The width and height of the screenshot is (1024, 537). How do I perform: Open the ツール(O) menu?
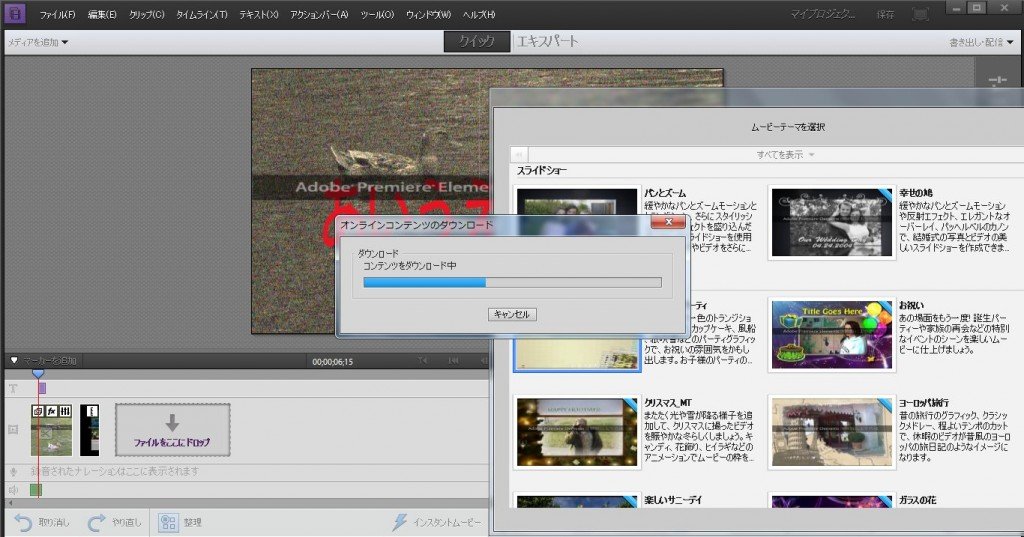tap(377, 14)
